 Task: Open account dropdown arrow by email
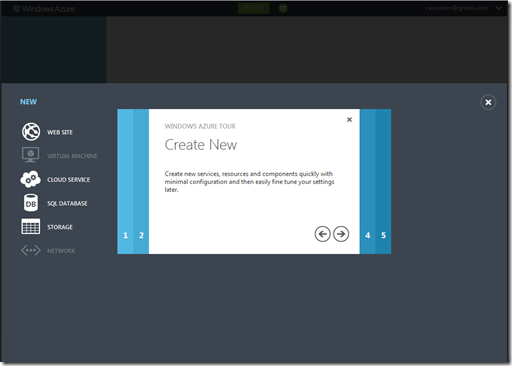[x=499, y=8]
